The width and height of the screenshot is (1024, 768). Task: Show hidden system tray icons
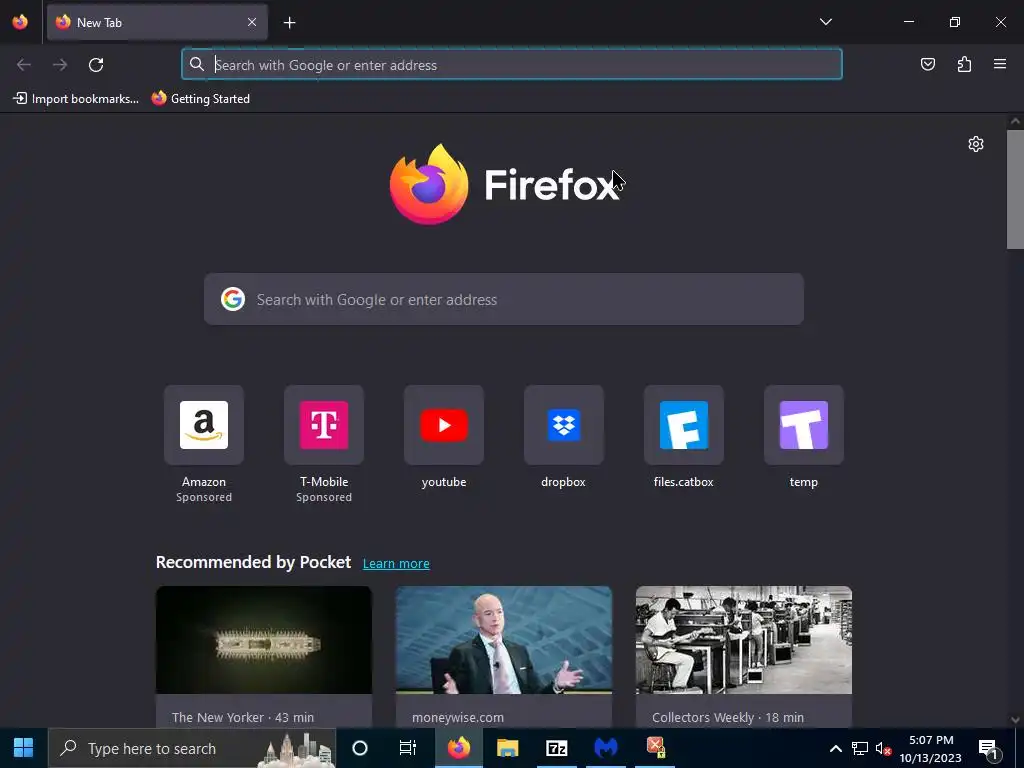[835, 748]
